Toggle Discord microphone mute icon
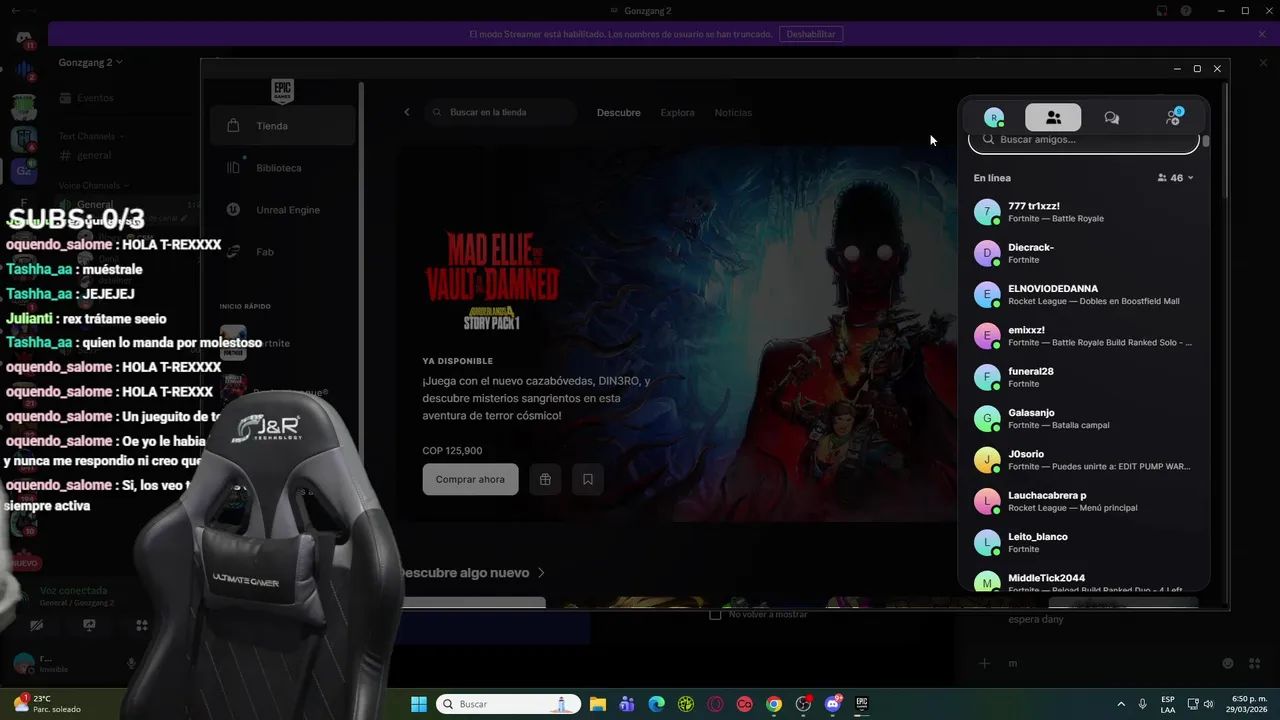The width and height of the screenshot is (1280, 720). 131,663
